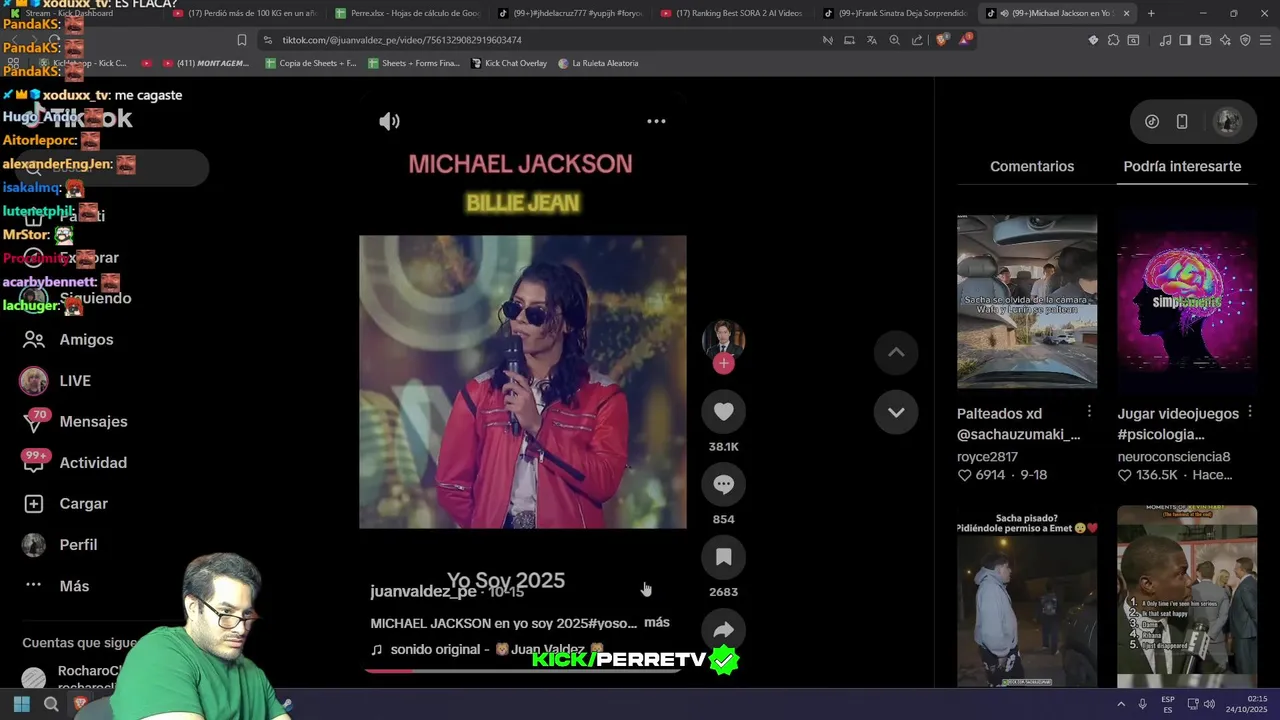Image resolution: width=1280 pixels, height=720 pixels.
Task: Follow creator using the red plus badge
Action: [x=723, y=364]
